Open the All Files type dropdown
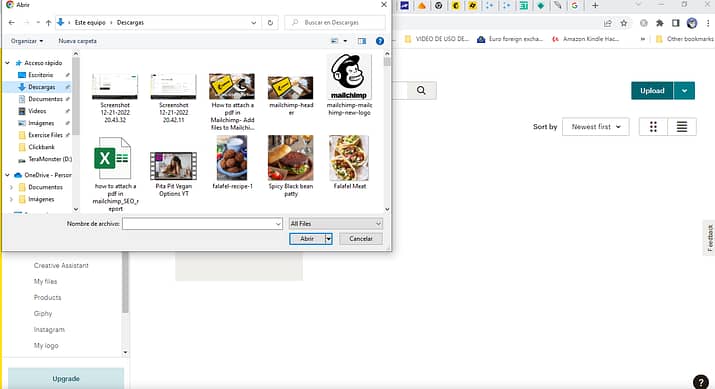The width and height of the screenshot is (715, 389). pyautogui.click(x=336, y=223)
